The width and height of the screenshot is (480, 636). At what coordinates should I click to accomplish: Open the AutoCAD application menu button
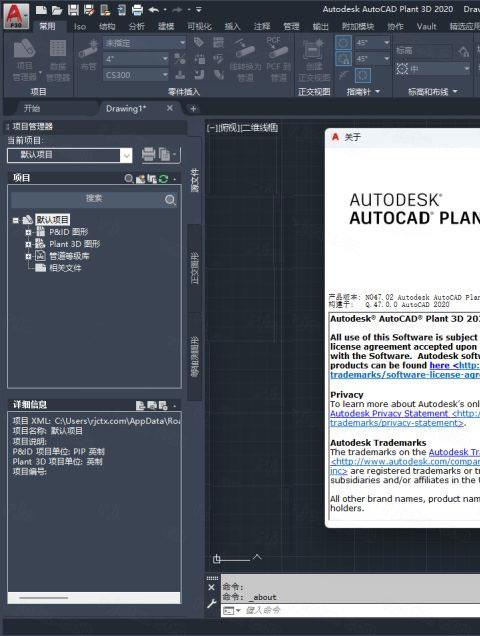[x=16, y=16]
